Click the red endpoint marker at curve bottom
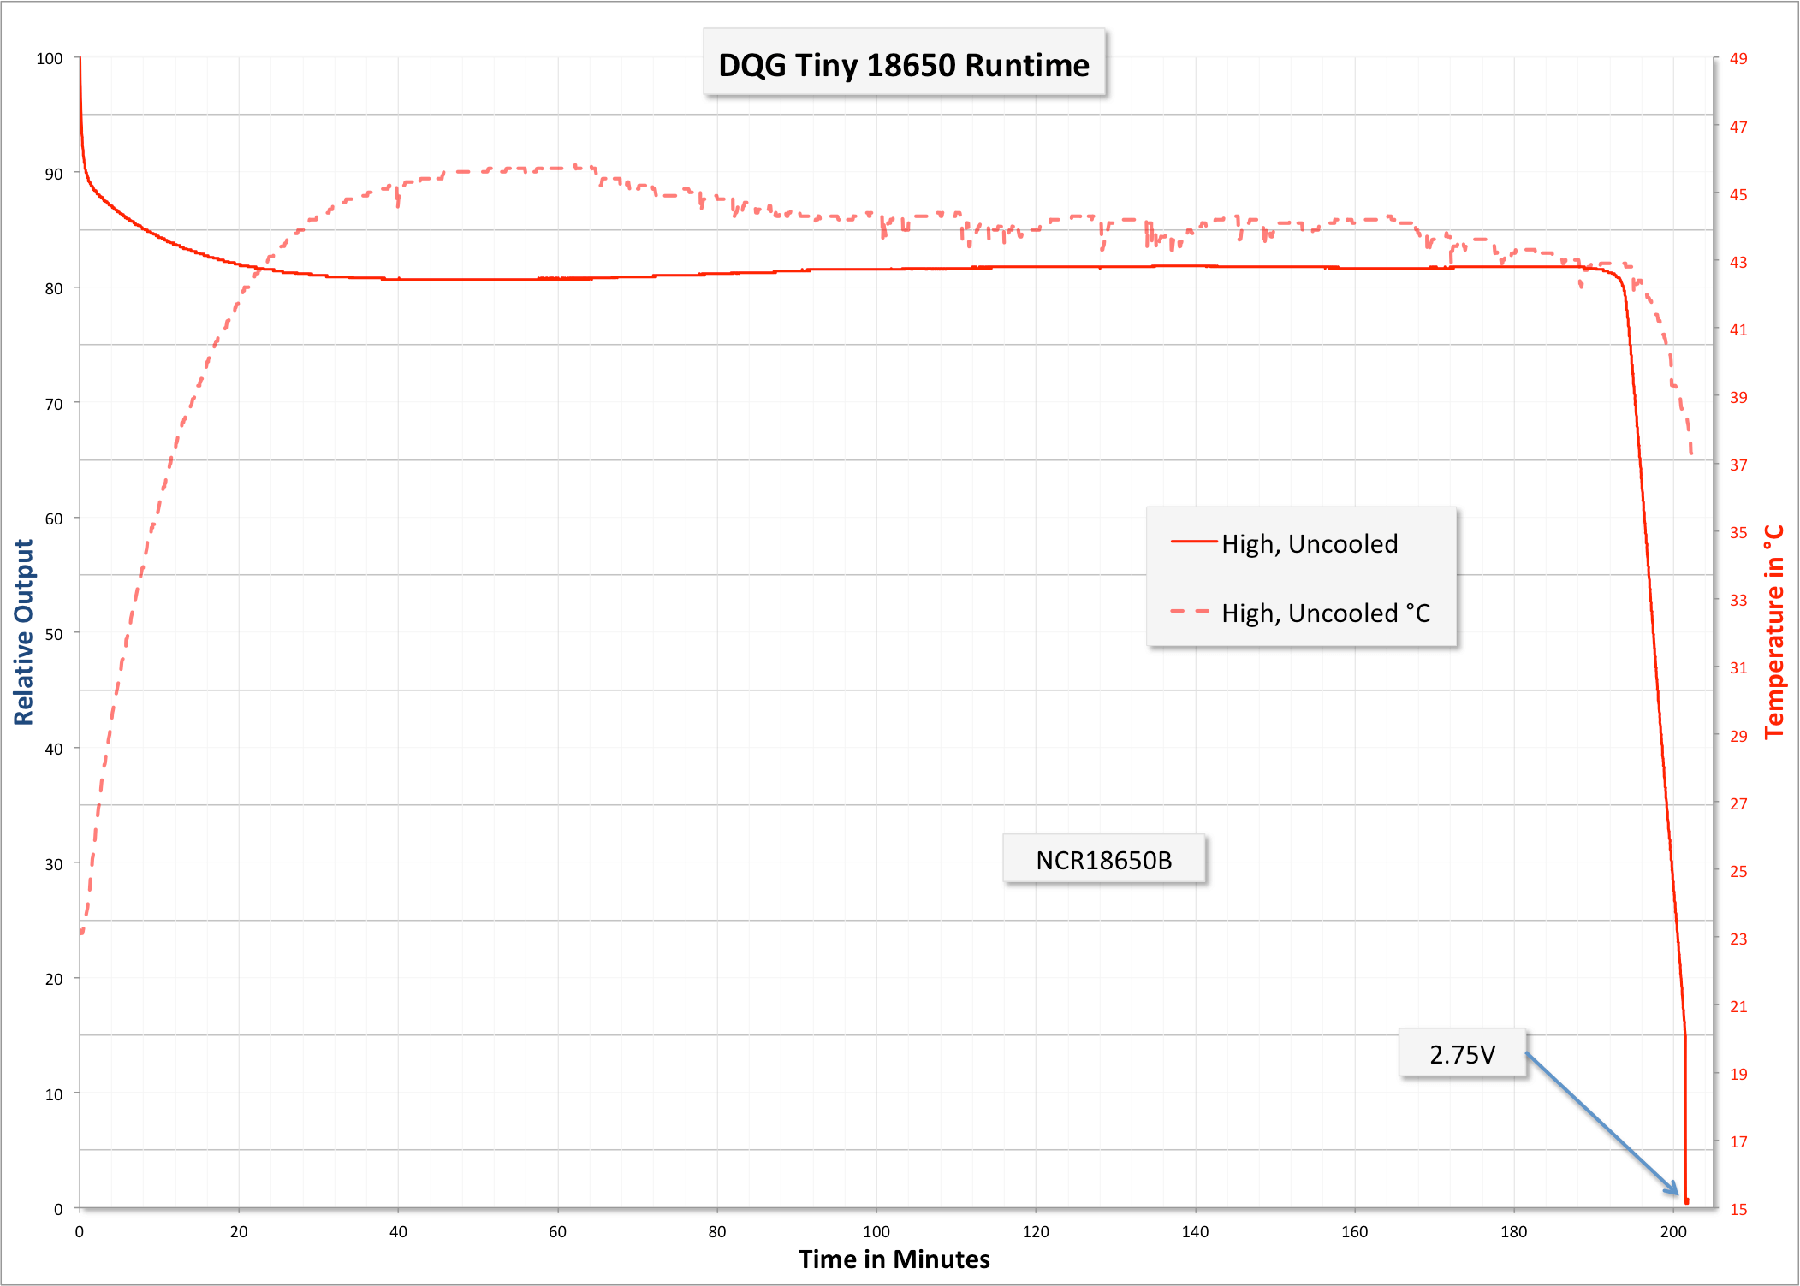The height and width of the screenshot is (1286, 1800). point(1686,1201)
